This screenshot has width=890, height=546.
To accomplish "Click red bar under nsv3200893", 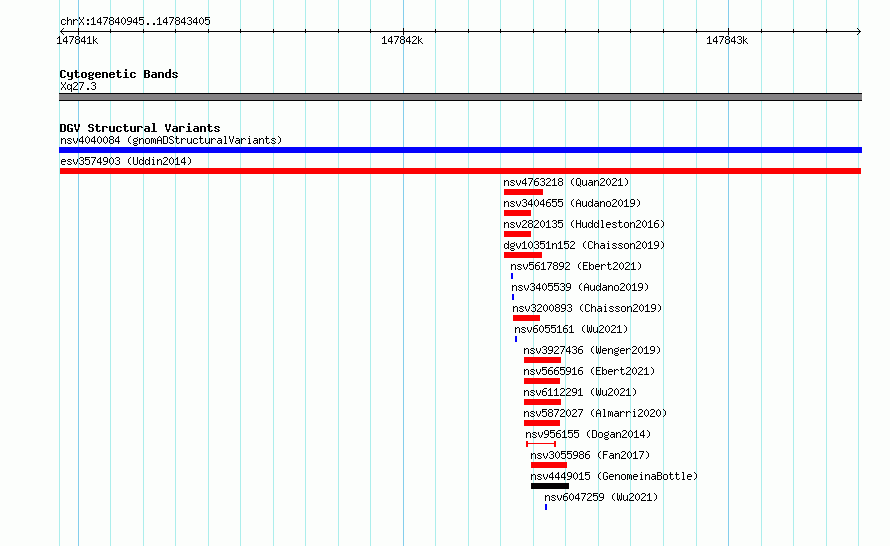I will pyautogui.click(x=526, y=318).
